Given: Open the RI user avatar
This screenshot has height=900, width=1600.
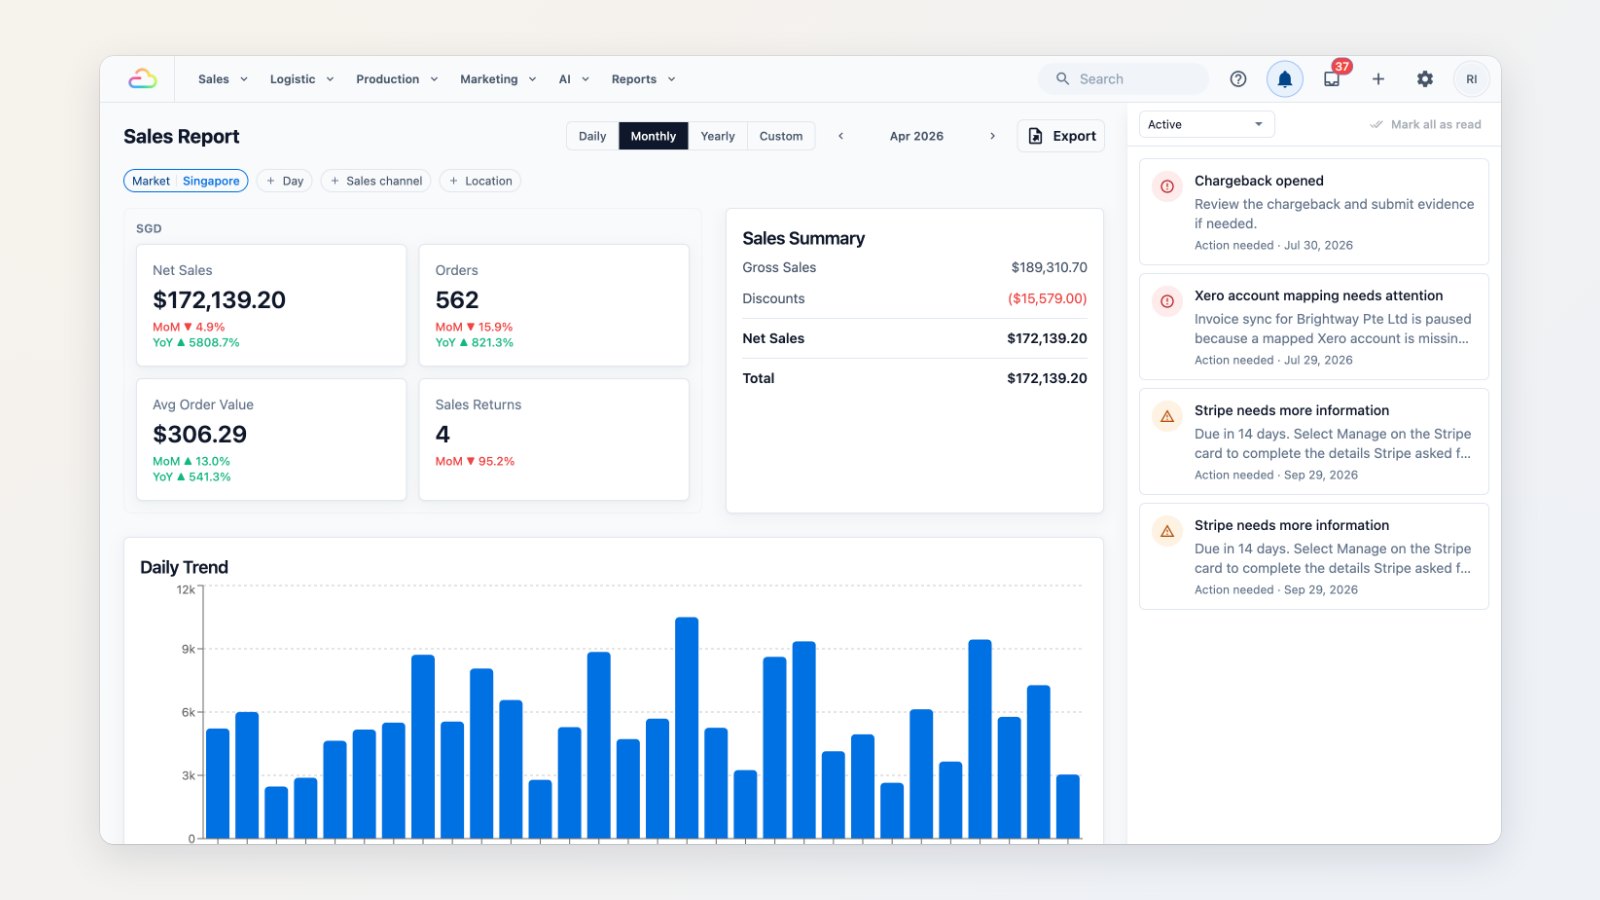Looking at the screenshot, I should 1472,79.
